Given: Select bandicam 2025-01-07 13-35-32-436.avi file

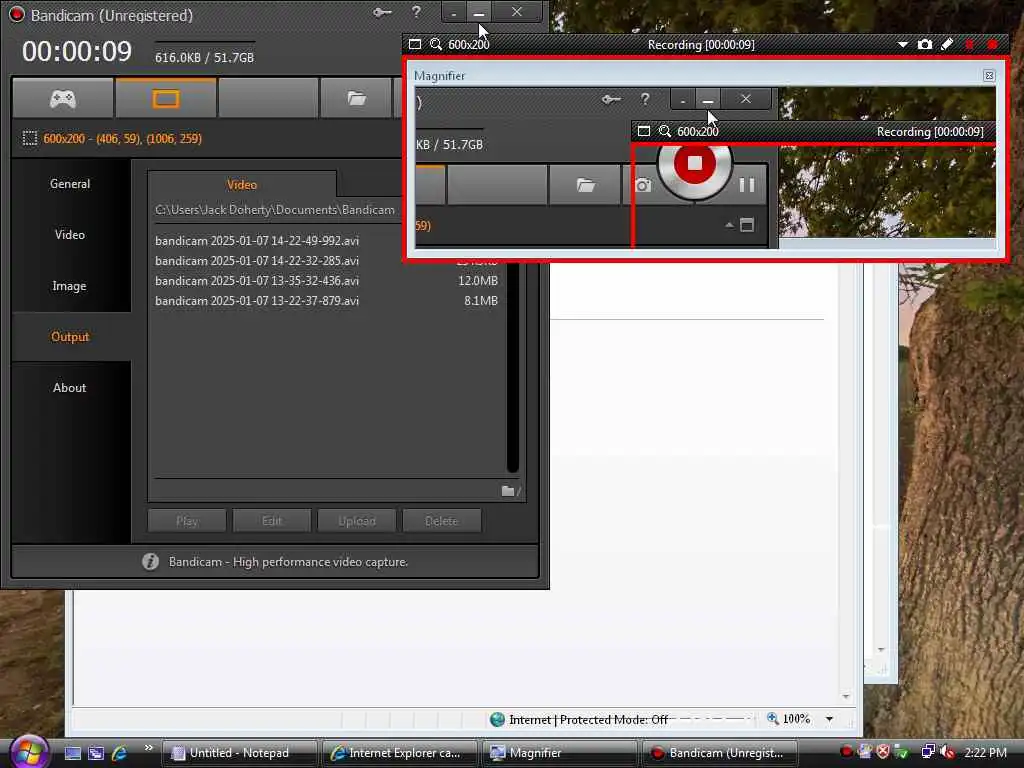Looking at the screenshot, I should [257, 281].
